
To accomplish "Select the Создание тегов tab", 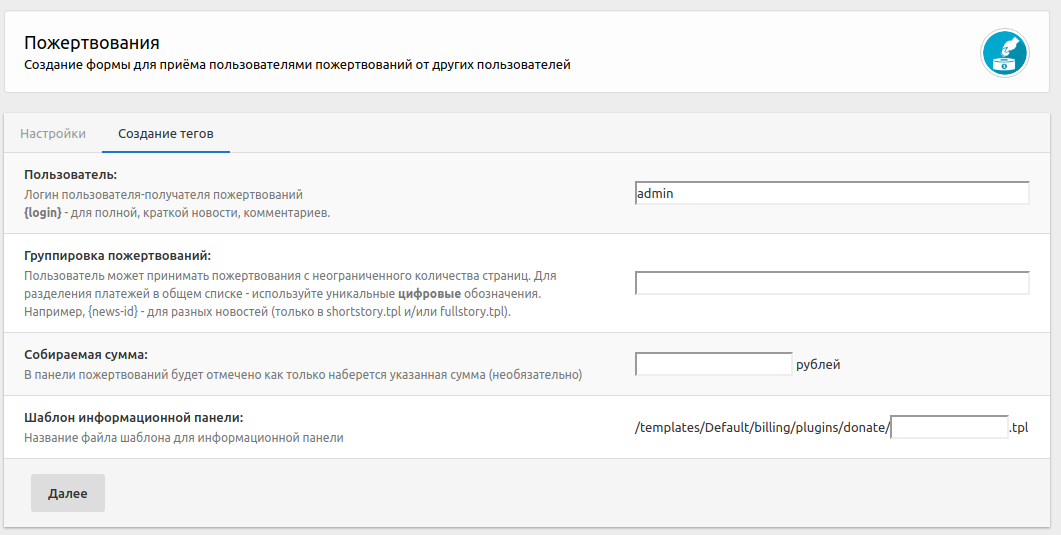I will click(x=165, y=133).
